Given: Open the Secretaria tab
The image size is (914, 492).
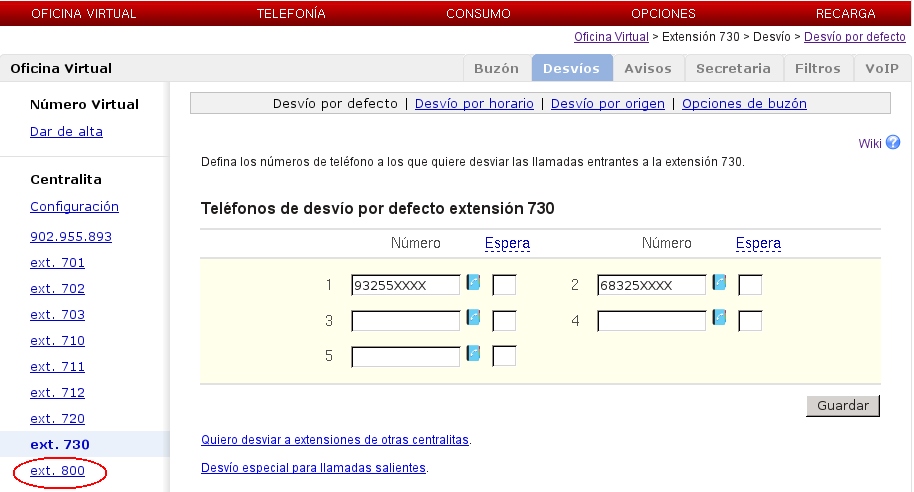Looking at the screenshot, I should point(733,69).
